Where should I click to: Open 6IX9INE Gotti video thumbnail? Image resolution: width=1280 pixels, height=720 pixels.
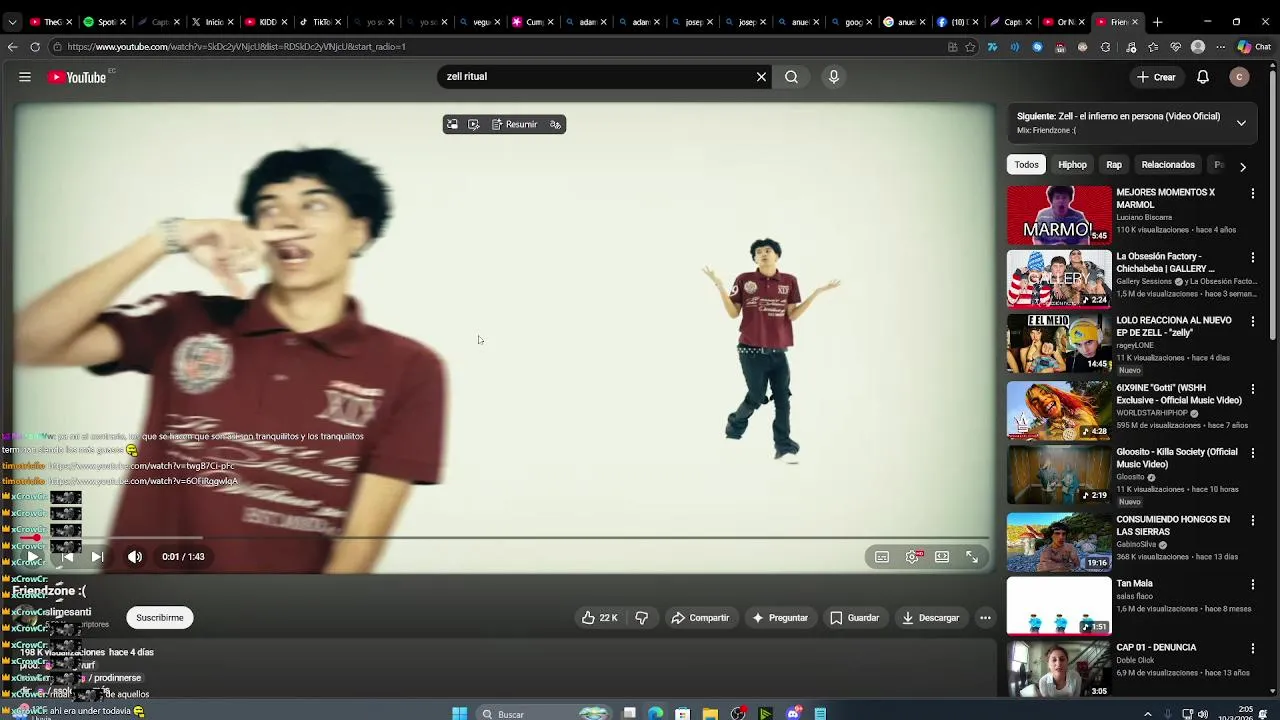pos(1059,410)
